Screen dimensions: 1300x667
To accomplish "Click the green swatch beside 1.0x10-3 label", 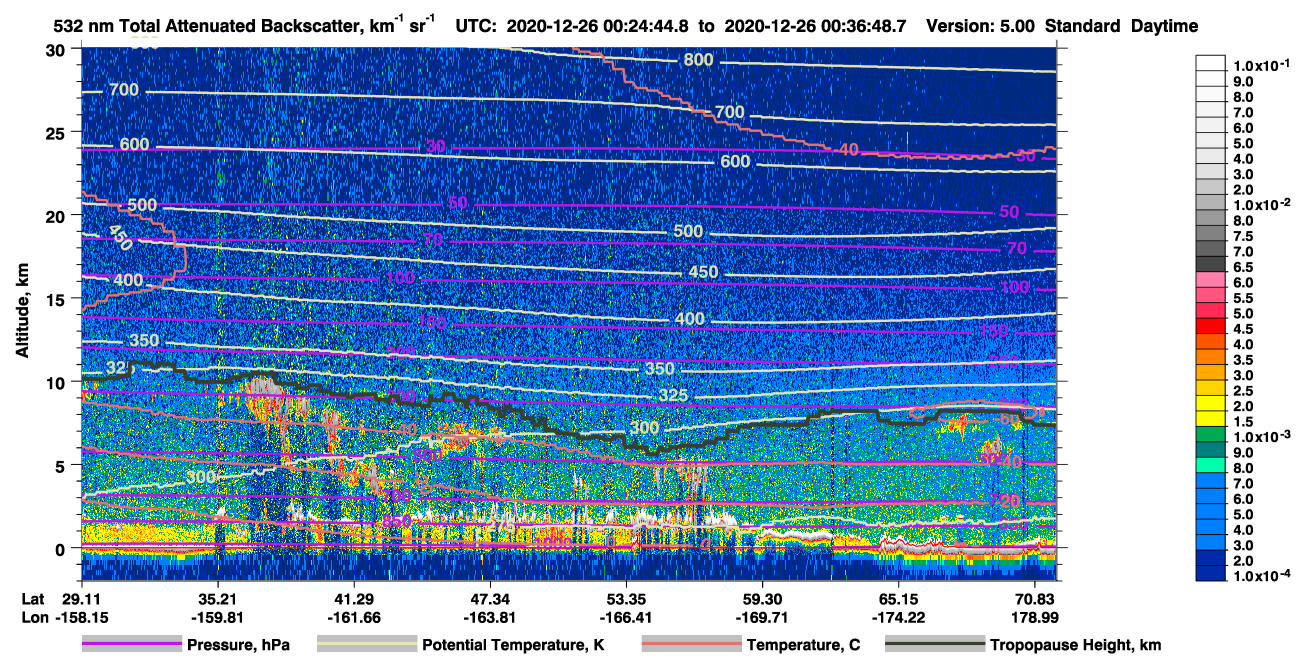I will click(x=1210, y=436).
